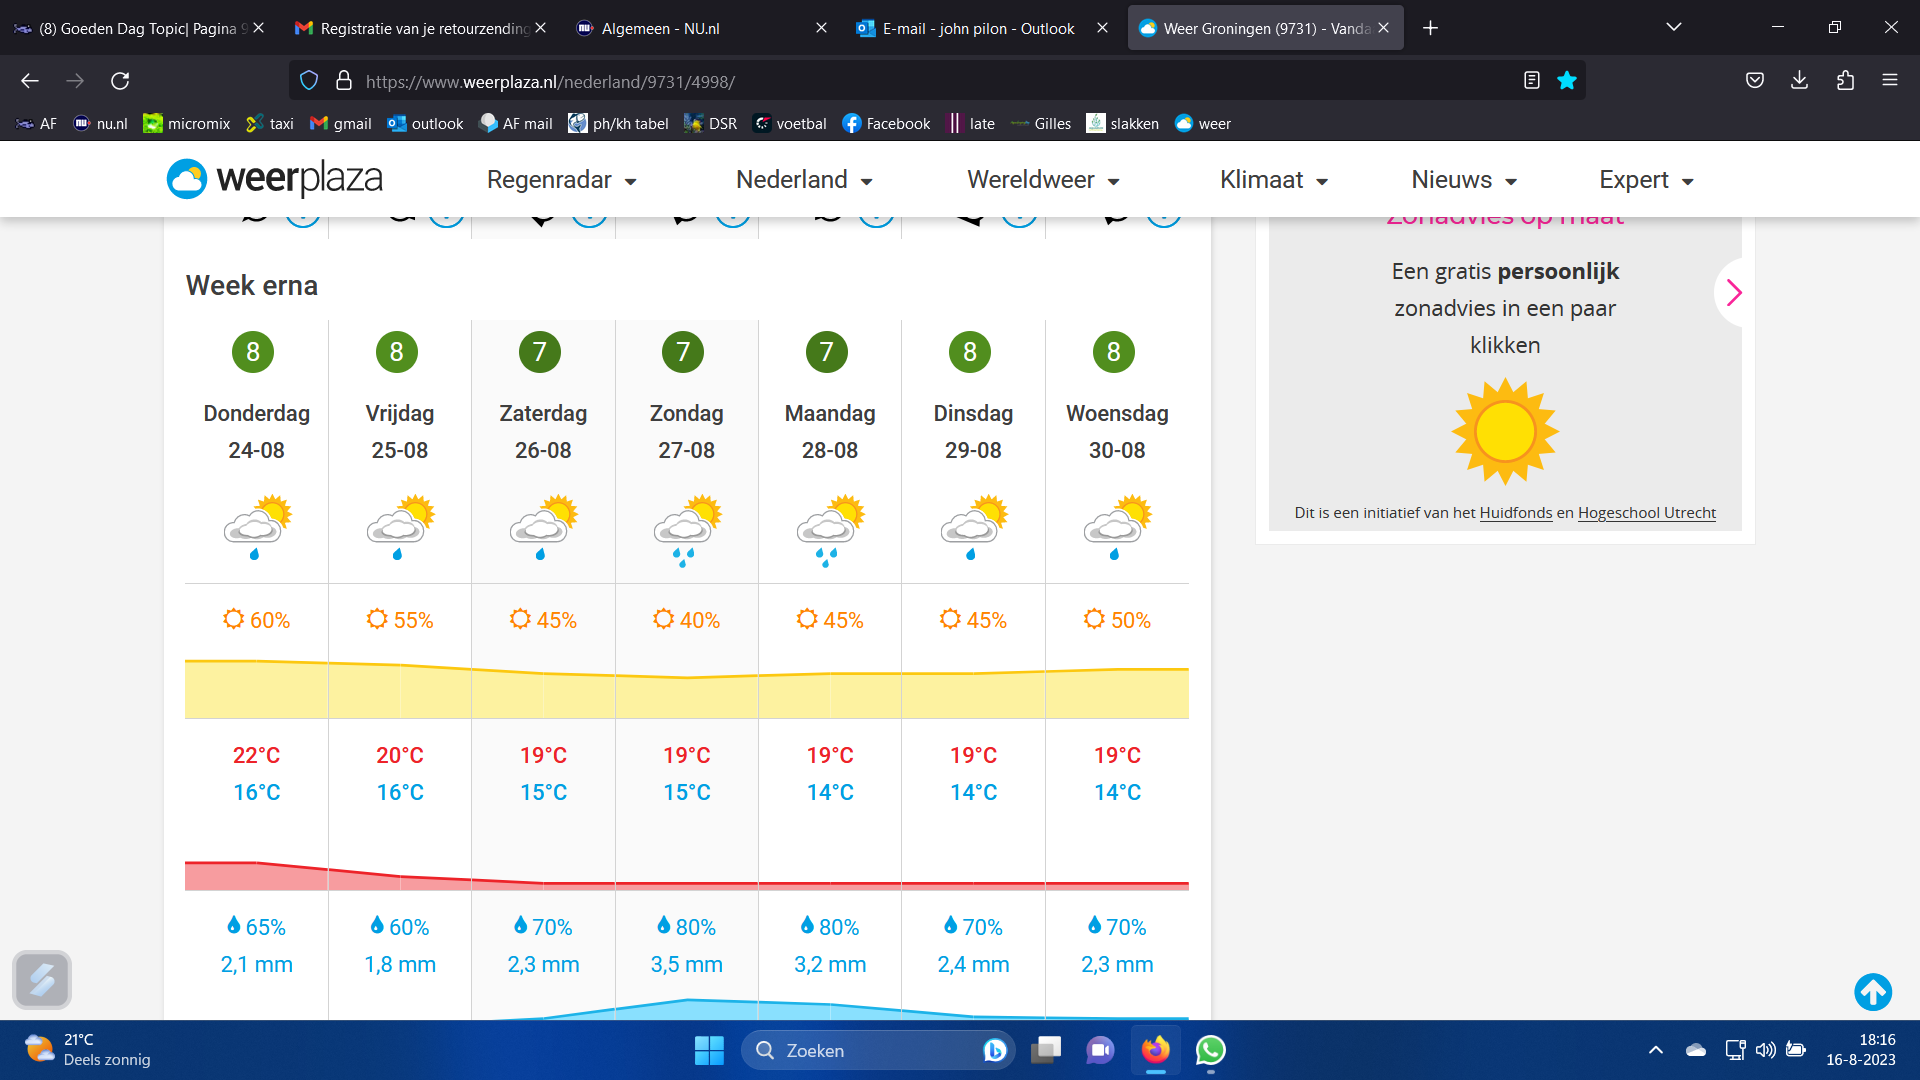
Task: Open the Klimaat dropdown menu
Action: [x=1273, y=180]
